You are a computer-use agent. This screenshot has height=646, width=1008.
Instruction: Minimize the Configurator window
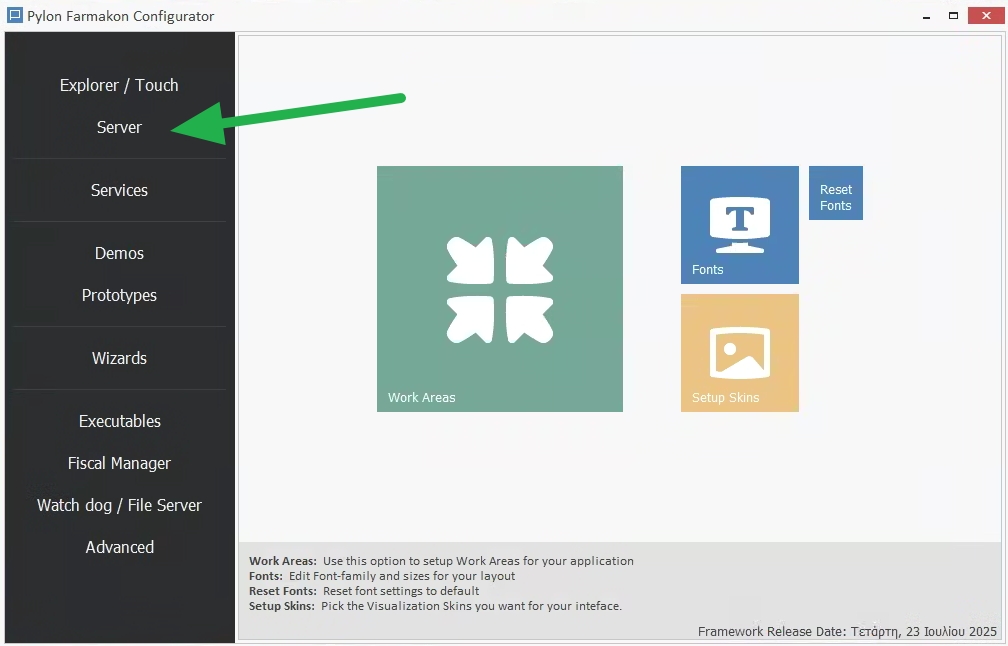click(x=925, y=16)
